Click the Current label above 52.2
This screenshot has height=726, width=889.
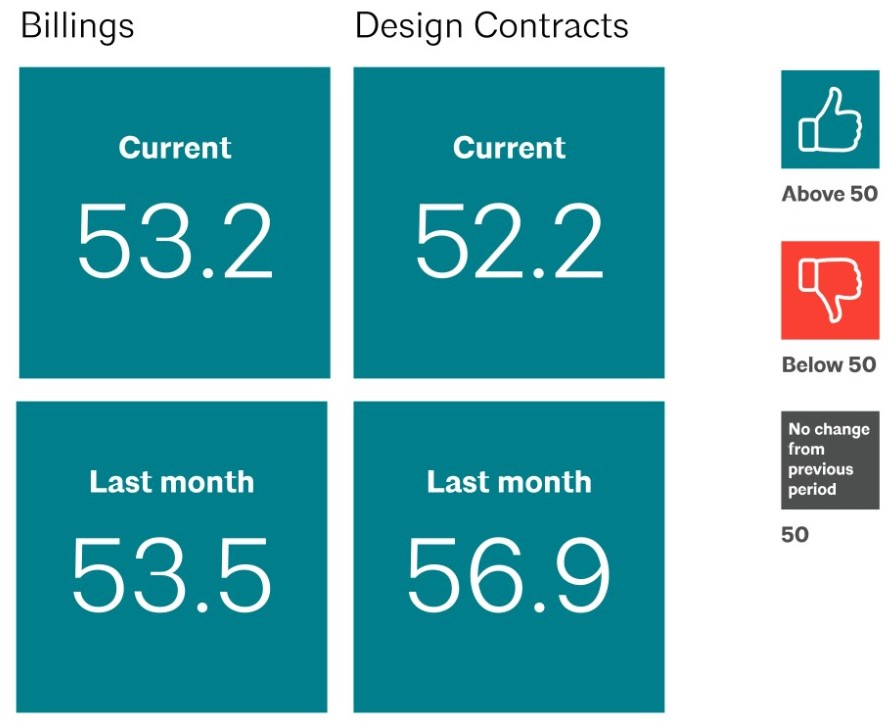(509, 148)
